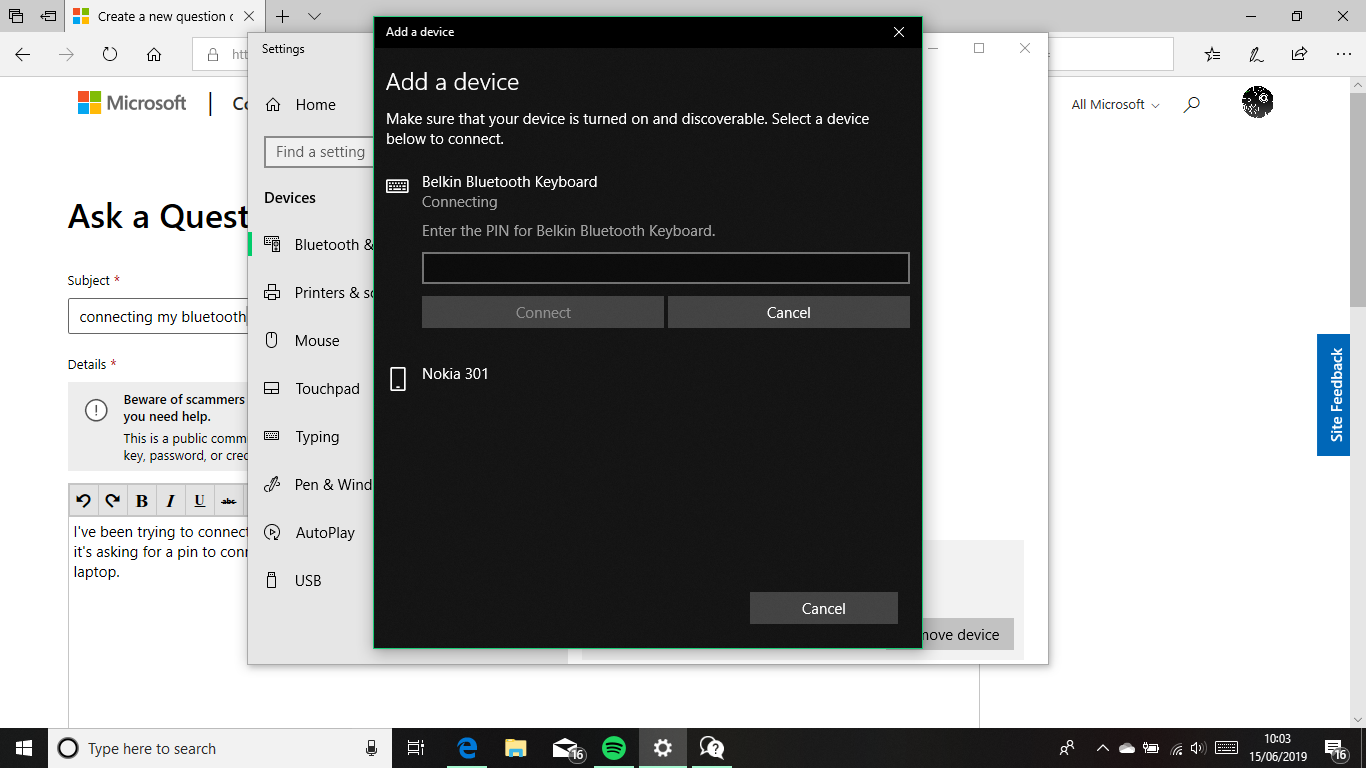
Task: Open Home in the Settings window
Action: click(301, 105)
